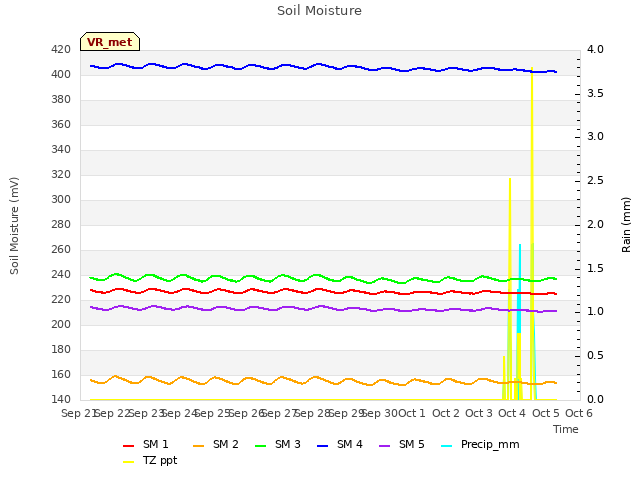The height and width of the screenshot is (480, 640).
Task: Click the orange SM 2 legend swatch
Action: click(x=198, y=446)
